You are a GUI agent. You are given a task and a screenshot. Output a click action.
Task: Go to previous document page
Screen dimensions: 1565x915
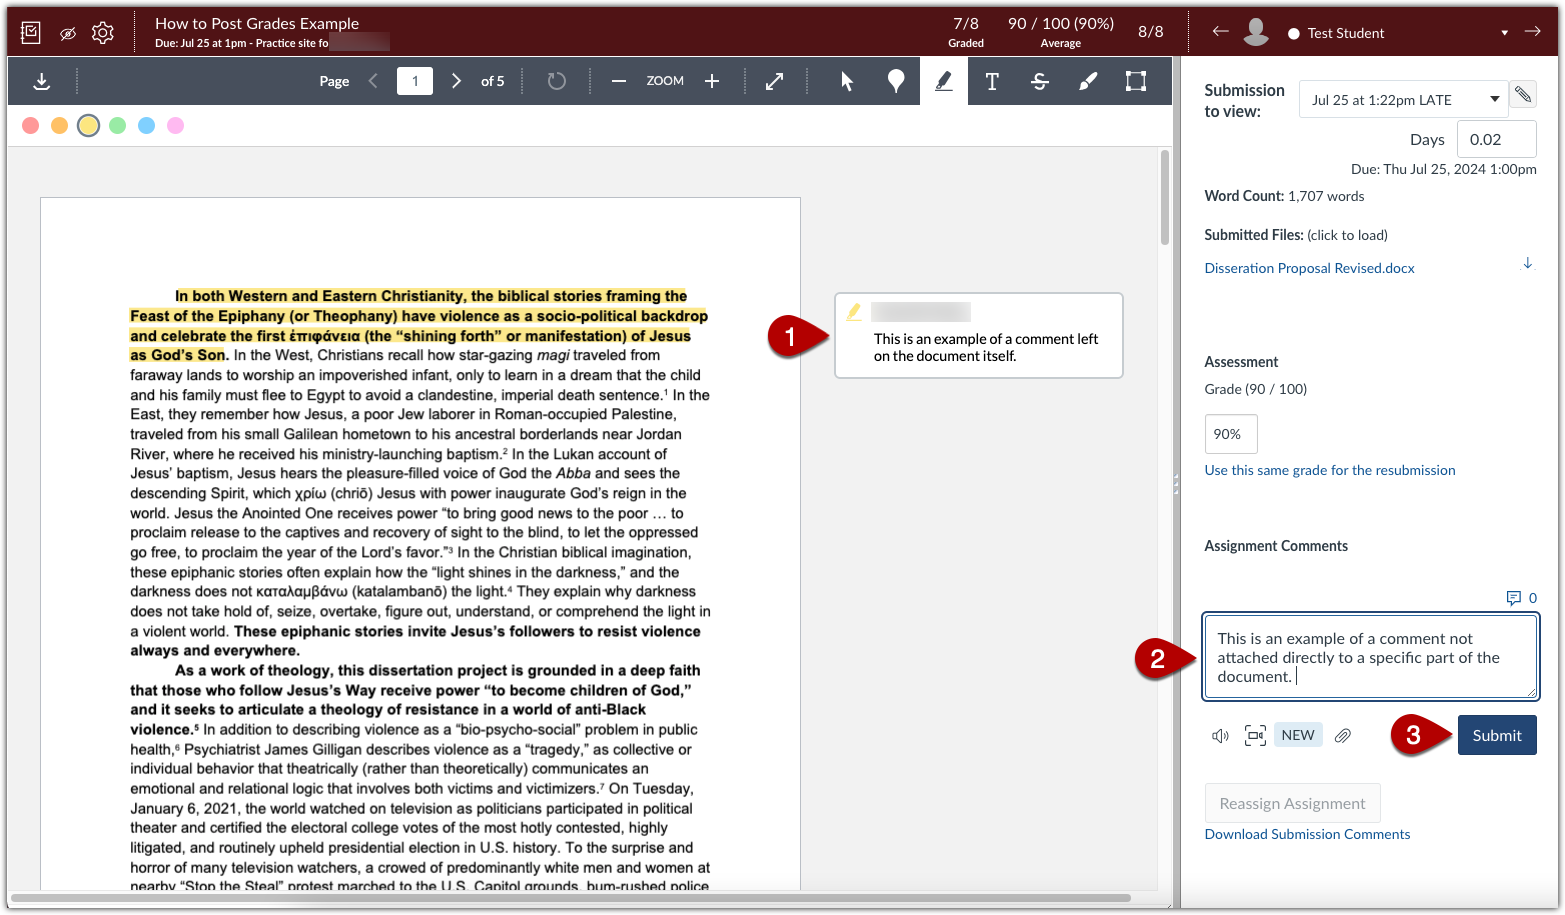[373, 81]
